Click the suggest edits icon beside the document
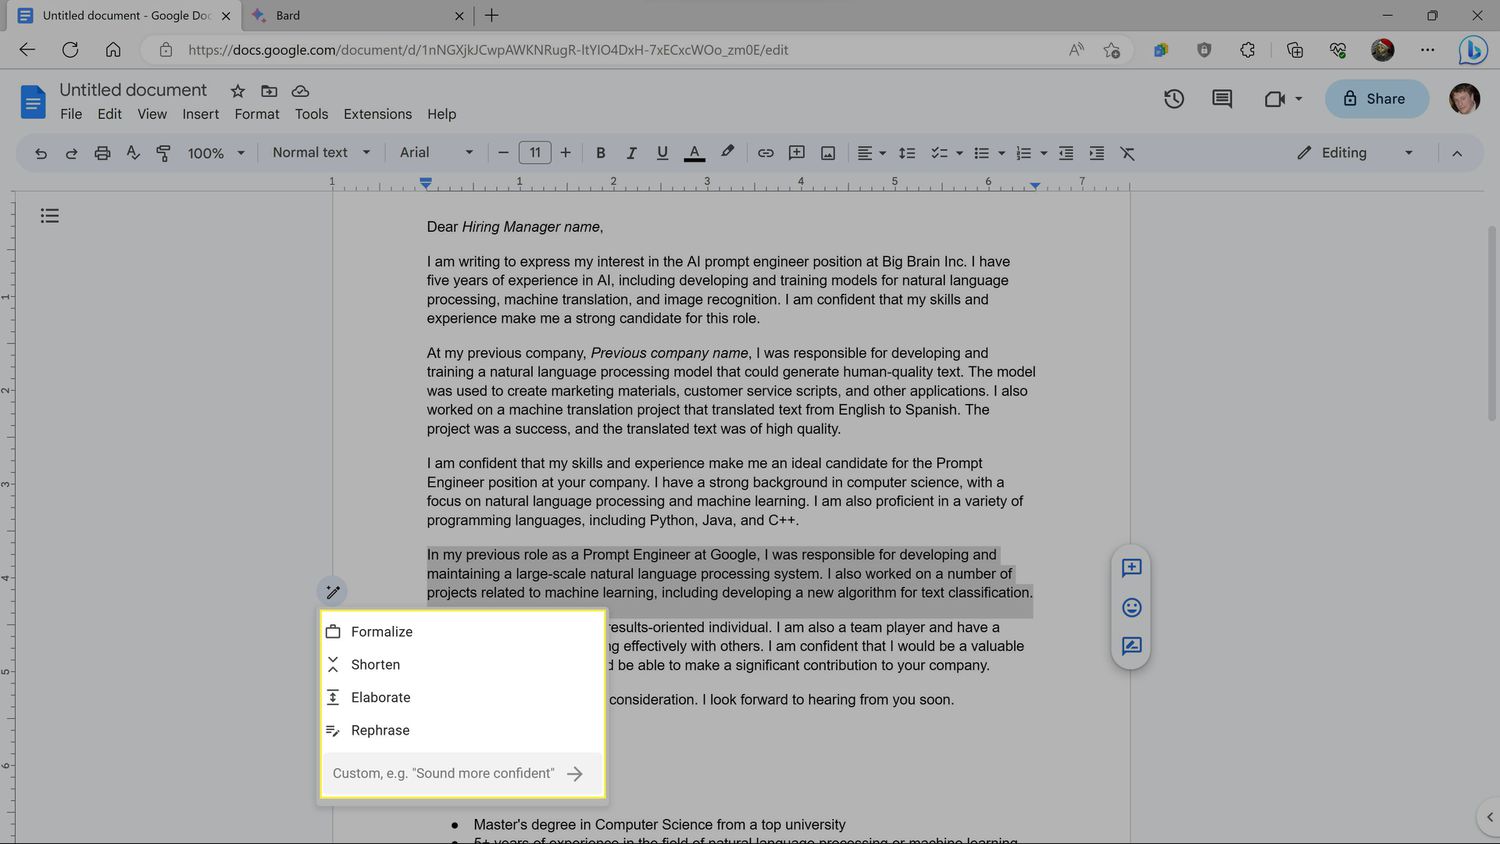Viewport: 1500px width, 844px height. tap(1131, 646)
